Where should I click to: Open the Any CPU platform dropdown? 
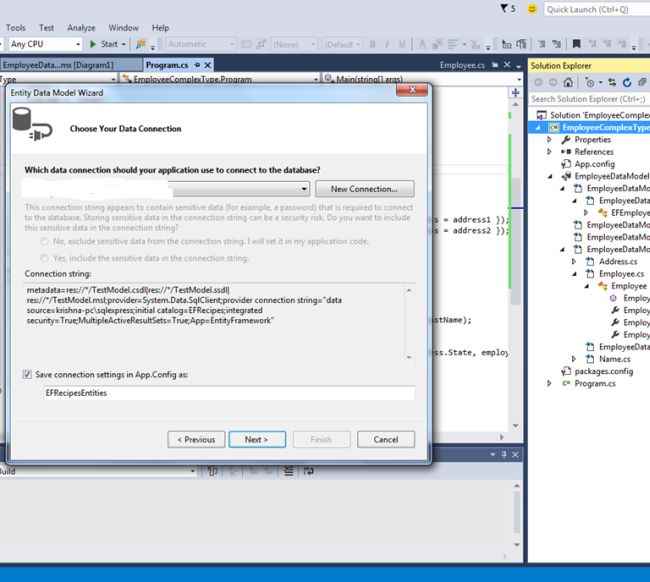(x=78, y=44)
